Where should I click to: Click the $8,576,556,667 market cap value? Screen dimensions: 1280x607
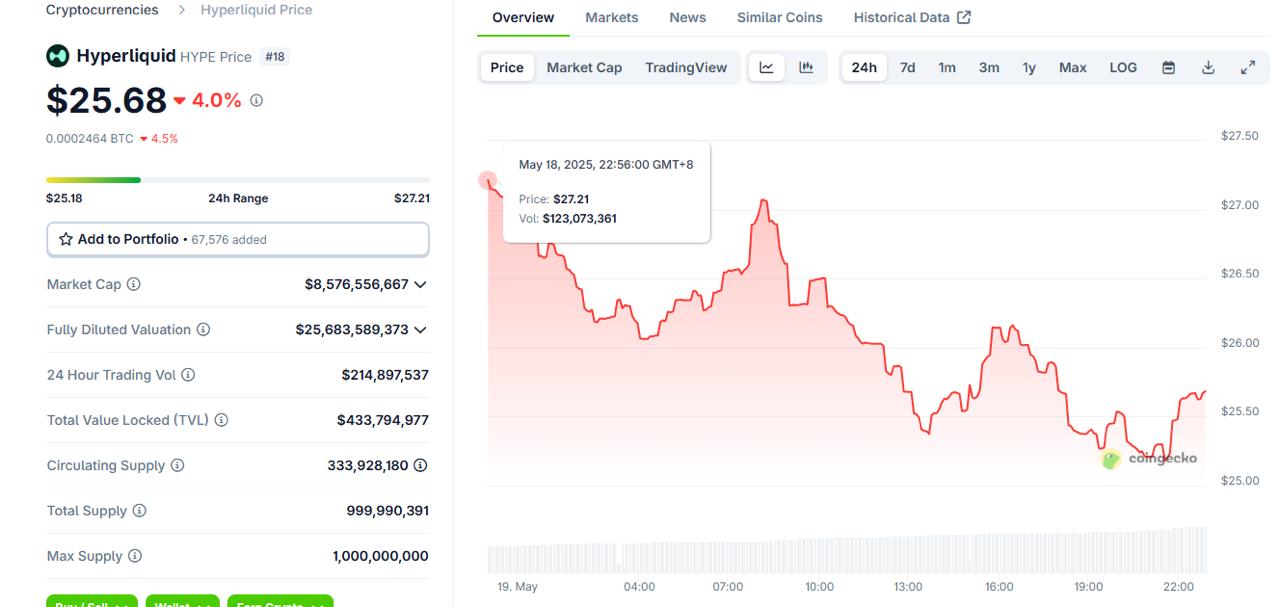pyautogui.click(x=357, y=284)
